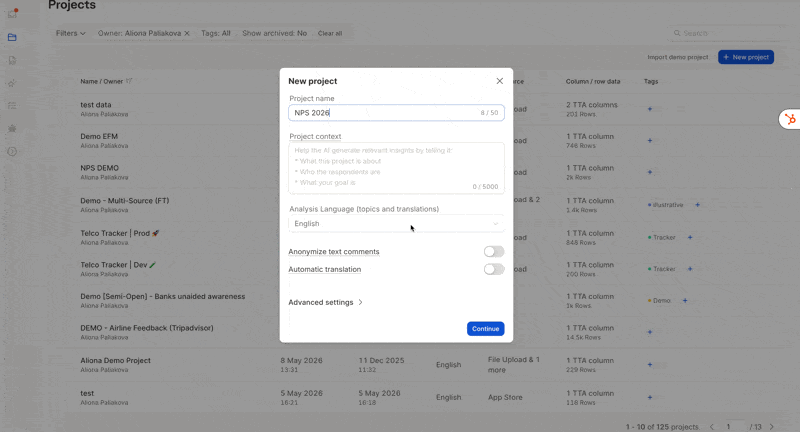Screen dimensions: 800x432
Task: Open the HubSpot chat widget icon
Action: pos(790,120)
